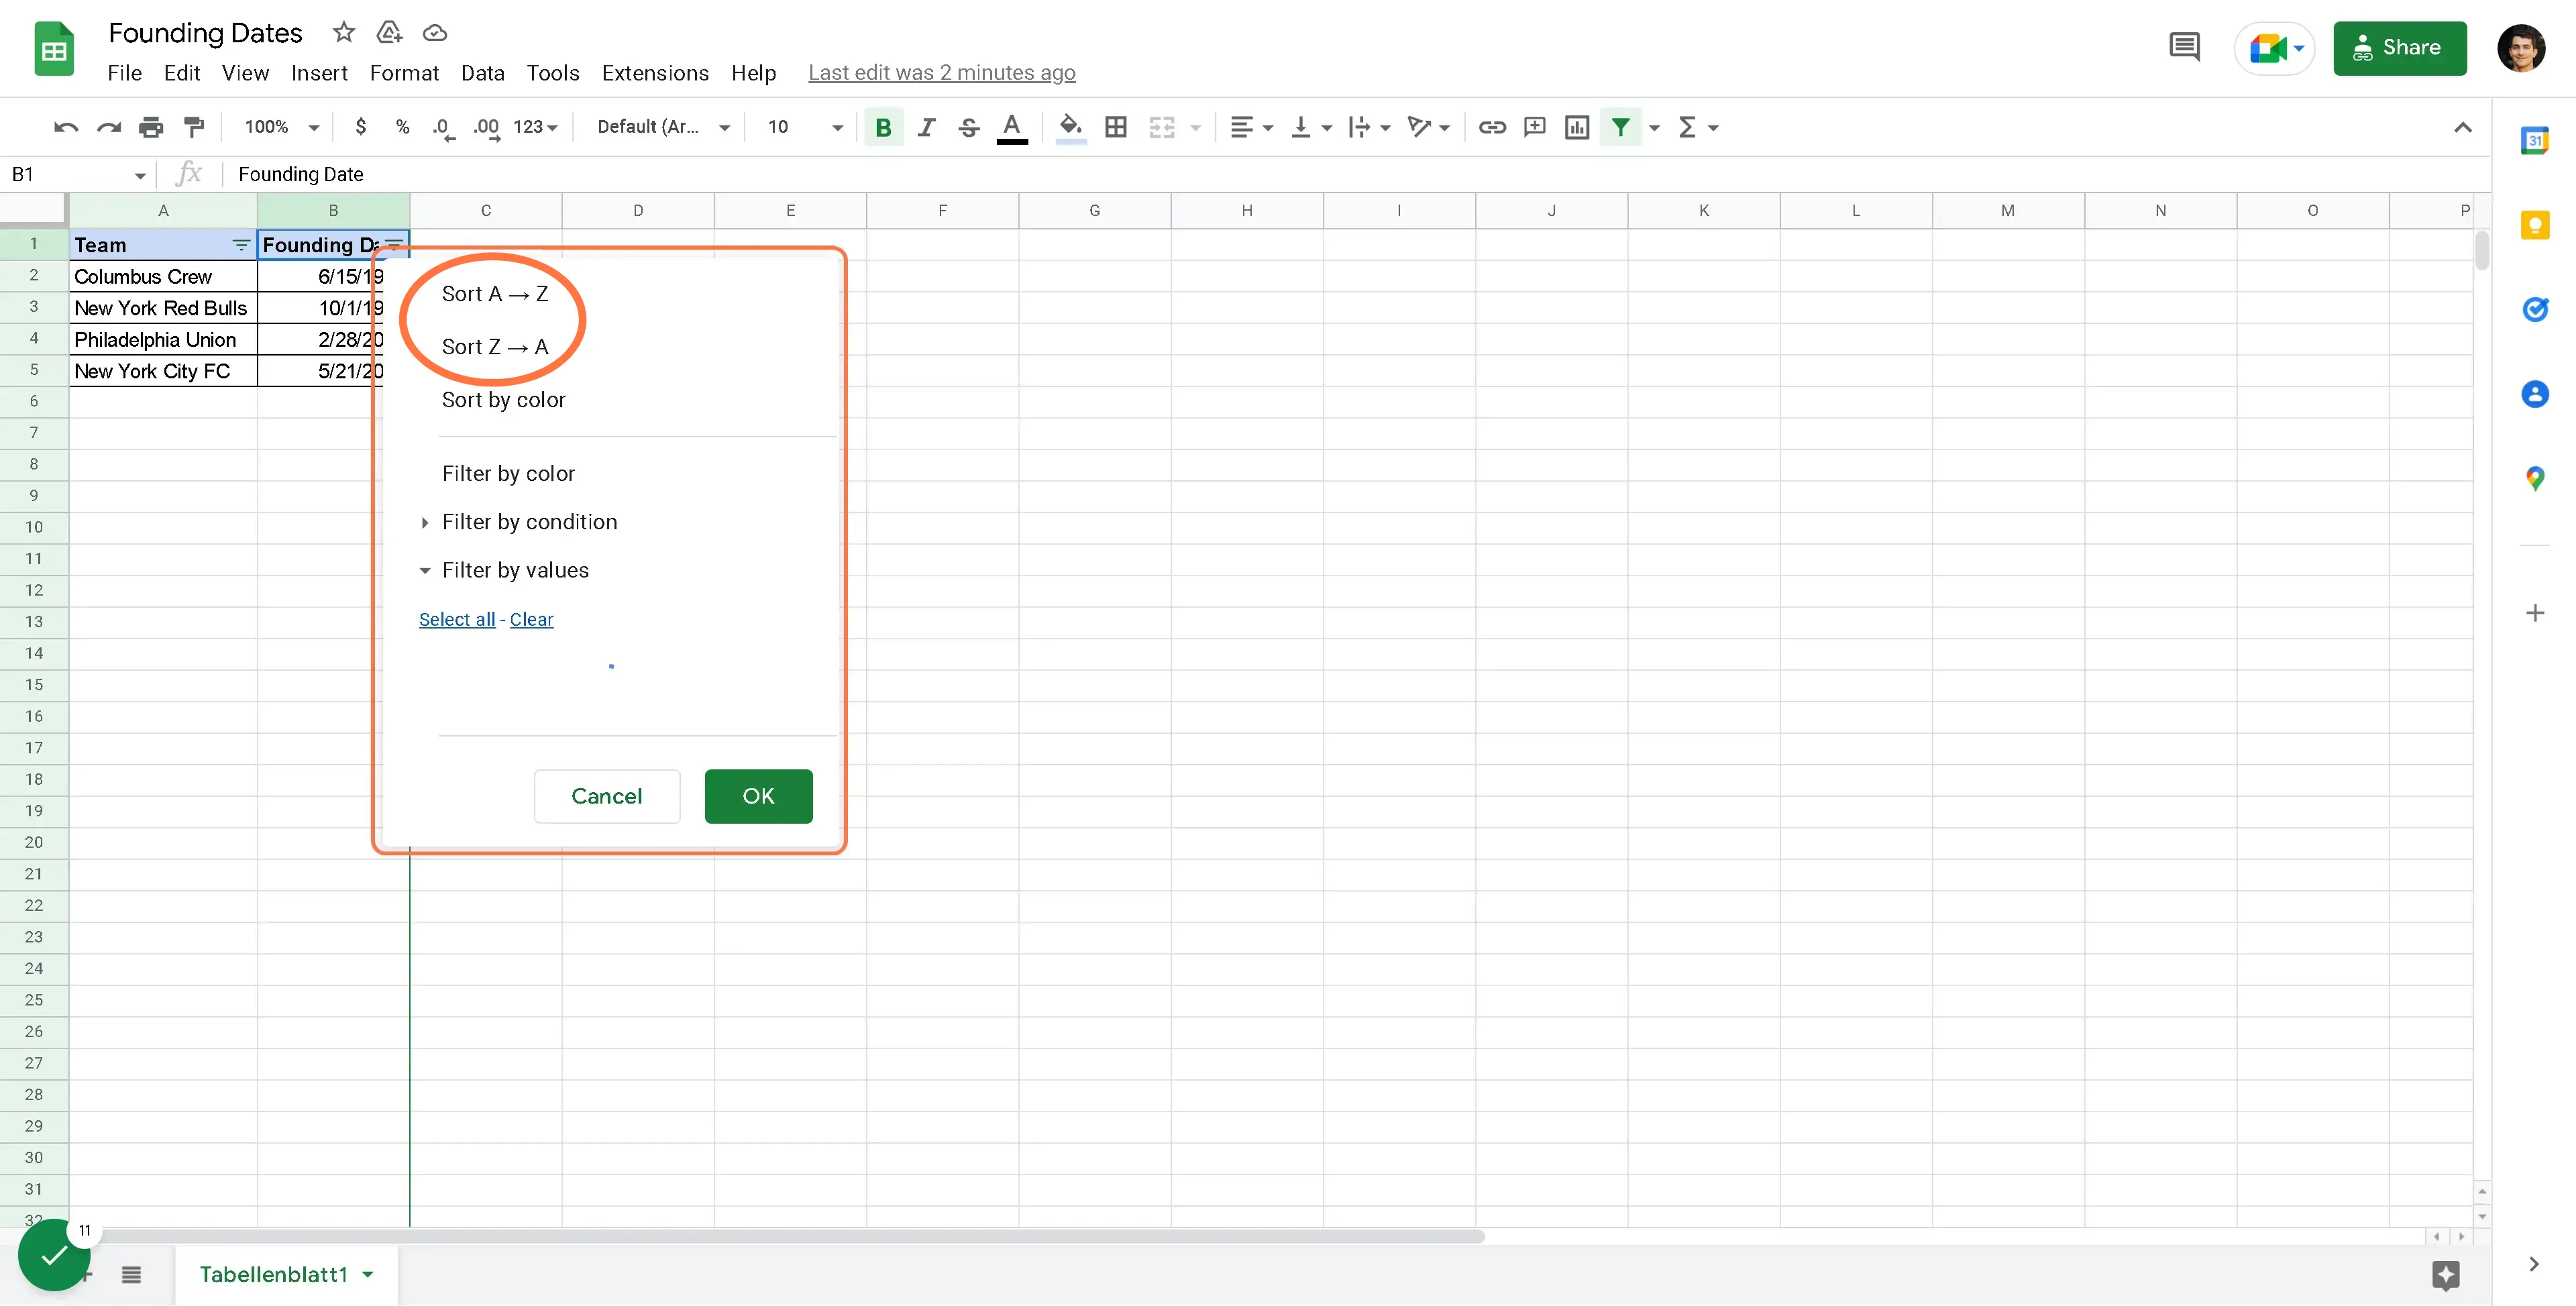Viewport: 2576px width, 1306px height.
Task: Open comment history icon
Action: (x=2184, y=47)
